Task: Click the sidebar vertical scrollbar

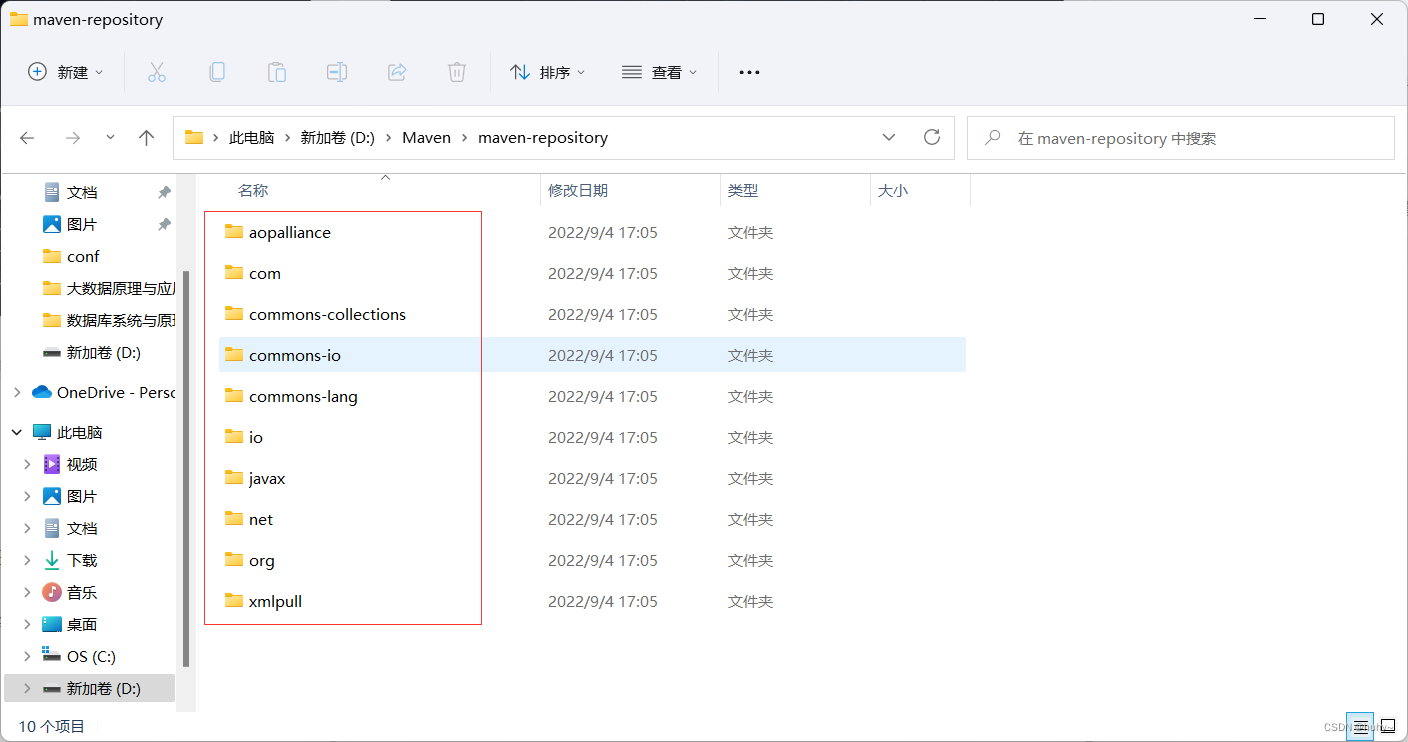Action: (186, 468)
